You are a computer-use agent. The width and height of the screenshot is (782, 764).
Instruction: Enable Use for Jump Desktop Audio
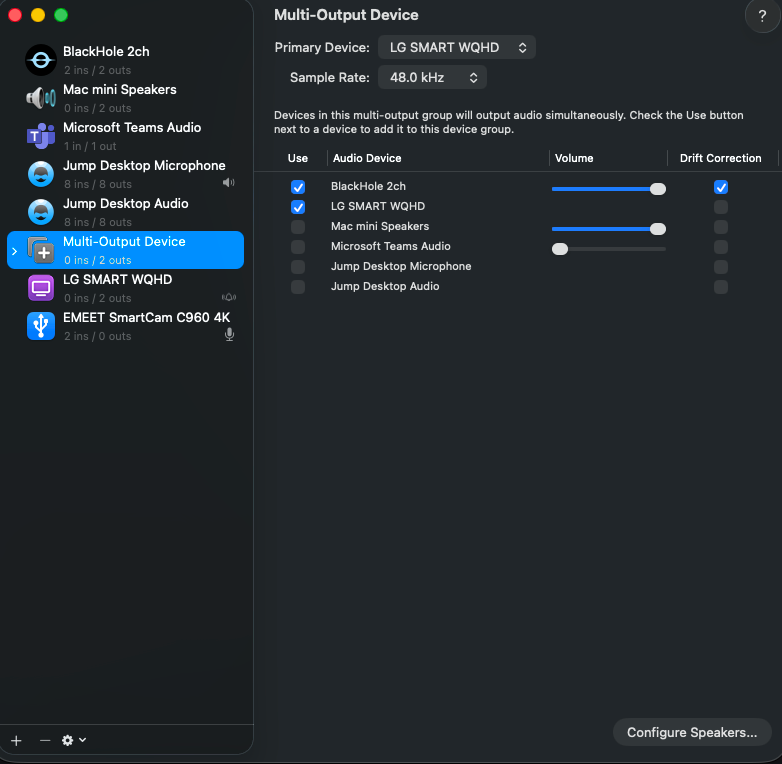click(298, 287)
